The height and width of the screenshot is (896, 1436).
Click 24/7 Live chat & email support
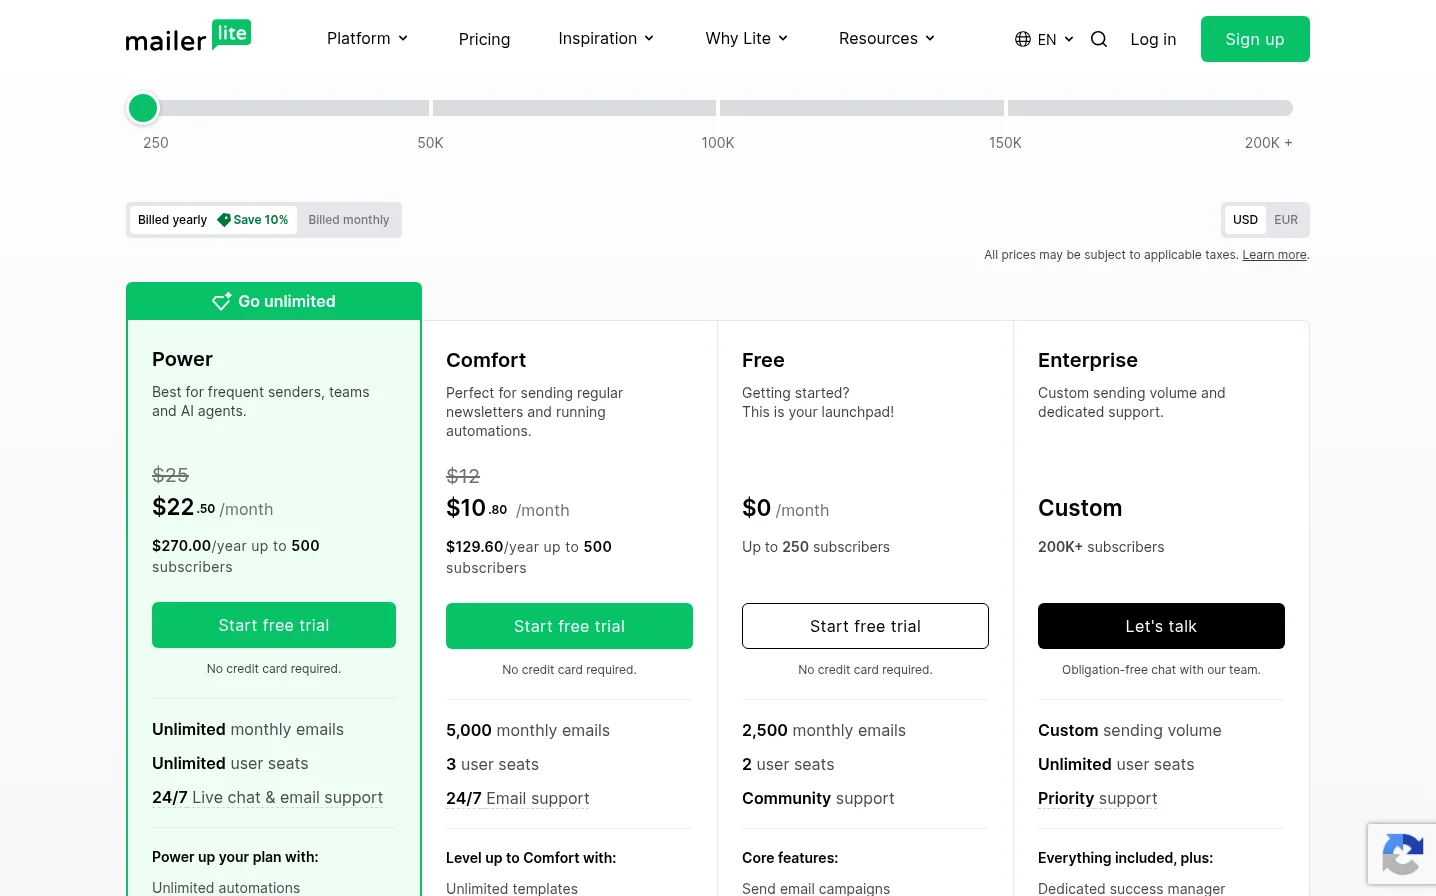pos(267,797)
